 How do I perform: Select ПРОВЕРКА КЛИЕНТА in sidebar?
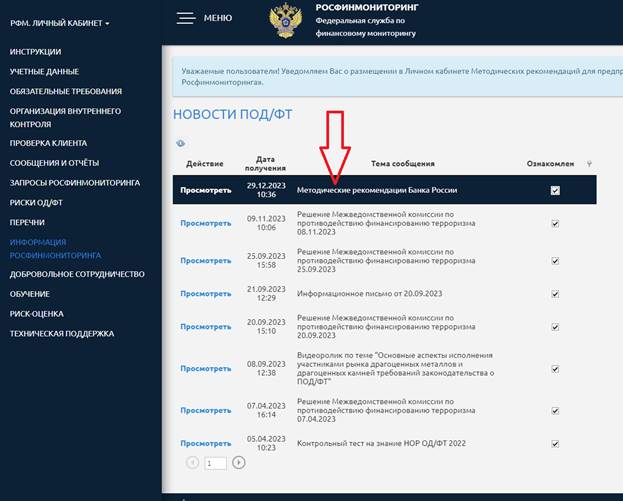[x=48, y=143]
